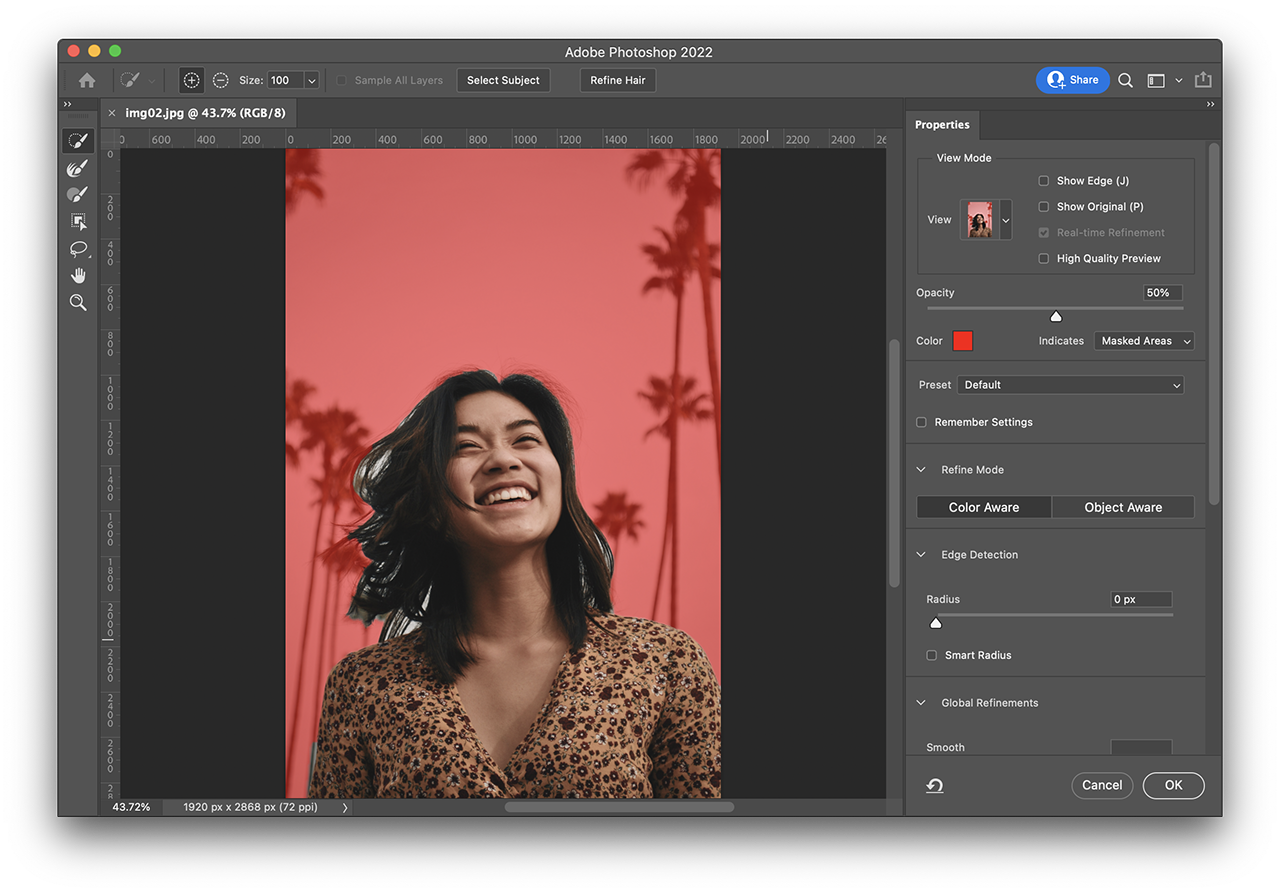The image size is (1280, 893).
Task: Collapse the Edge Detection section
Action: 921,555
